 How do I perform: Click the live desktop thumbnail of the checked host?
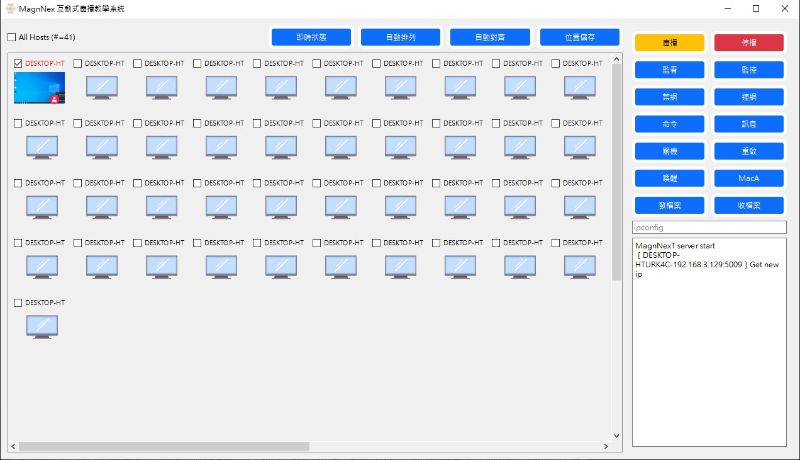coord(40,88)
